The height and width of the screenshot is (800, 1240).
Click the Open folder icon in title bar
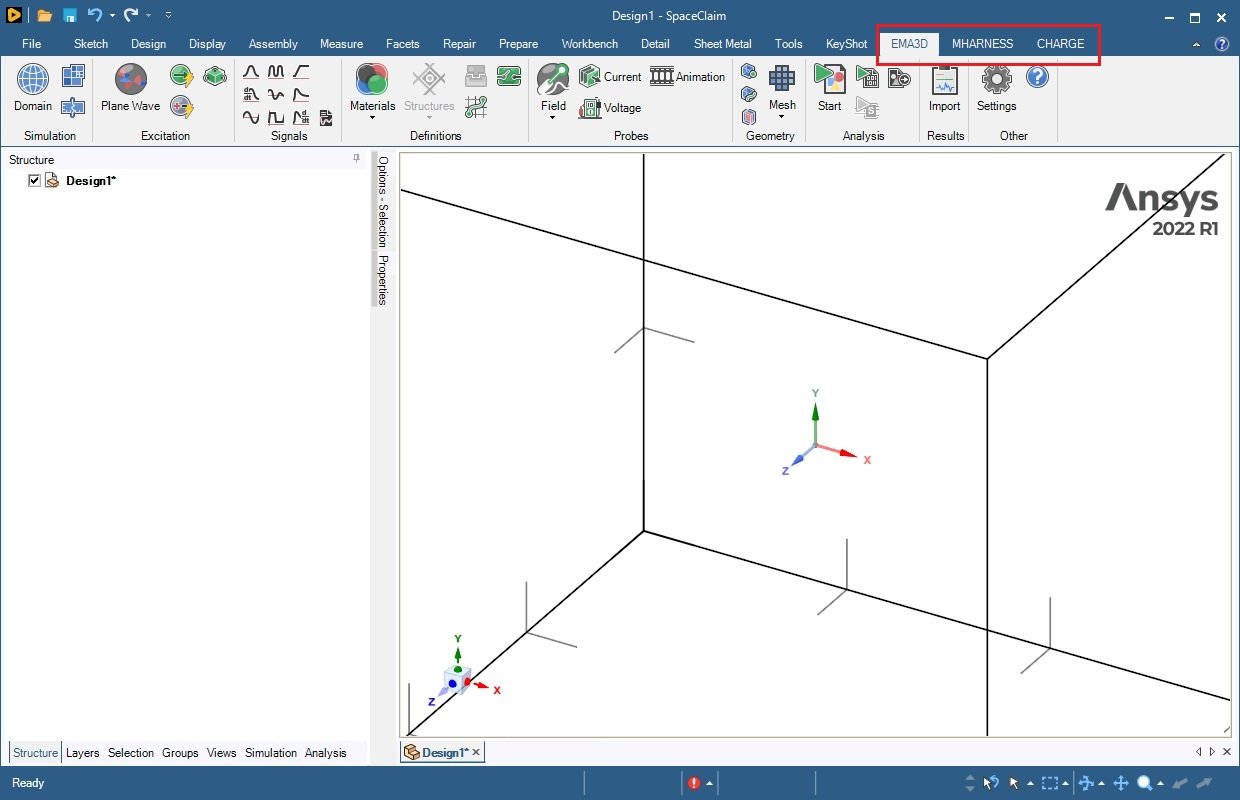click(x=45, y=16)
